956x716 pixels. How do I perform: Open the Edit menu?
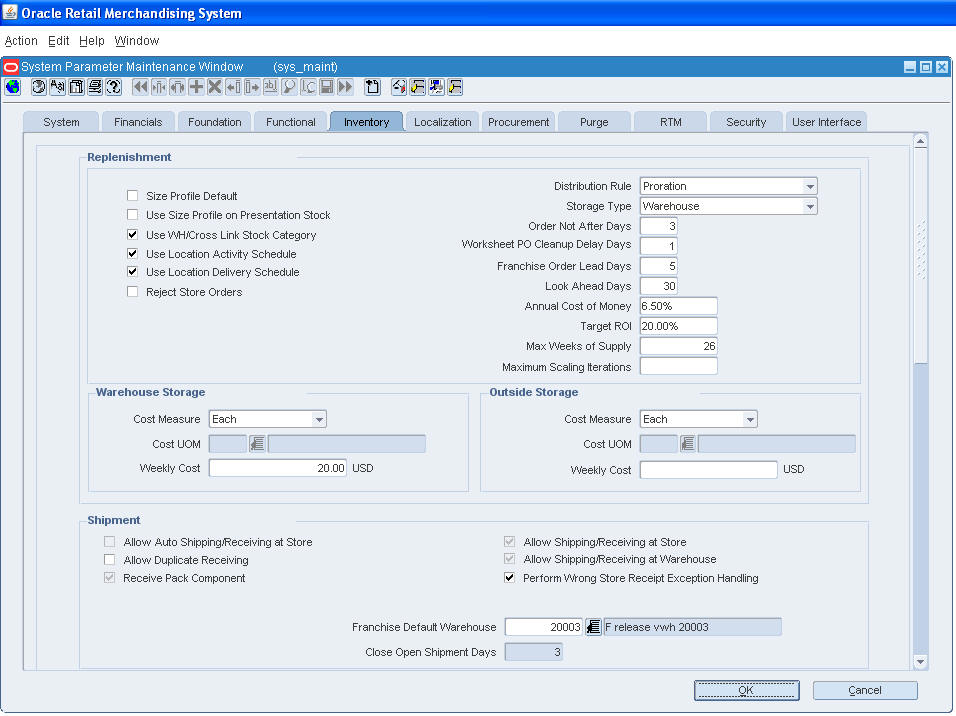pyautogui.click(x=59, y=41)
